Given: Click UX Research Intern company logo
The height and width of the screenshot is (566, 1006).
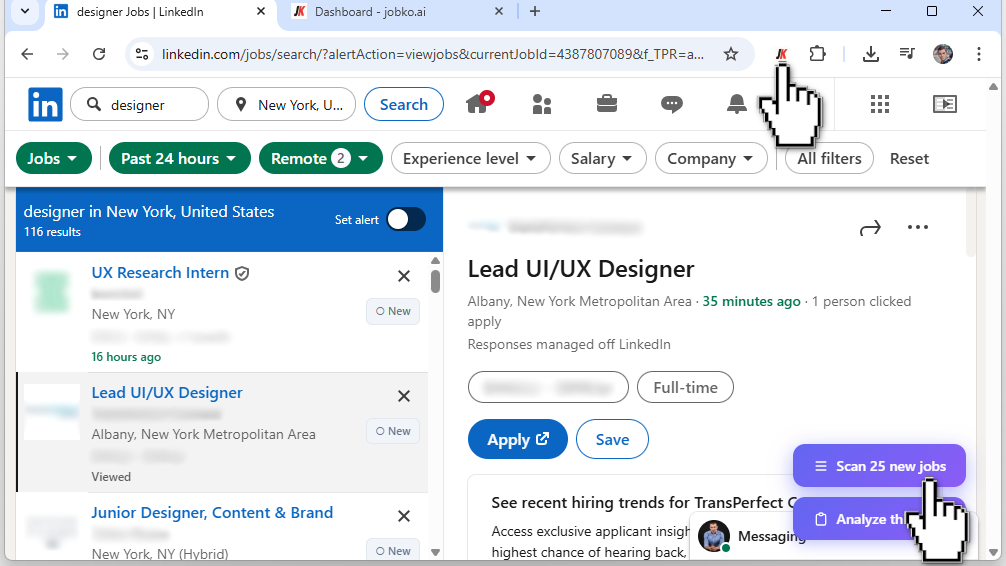Looking at the screenshot, I should pyautogui.click(x=52, y=292).
